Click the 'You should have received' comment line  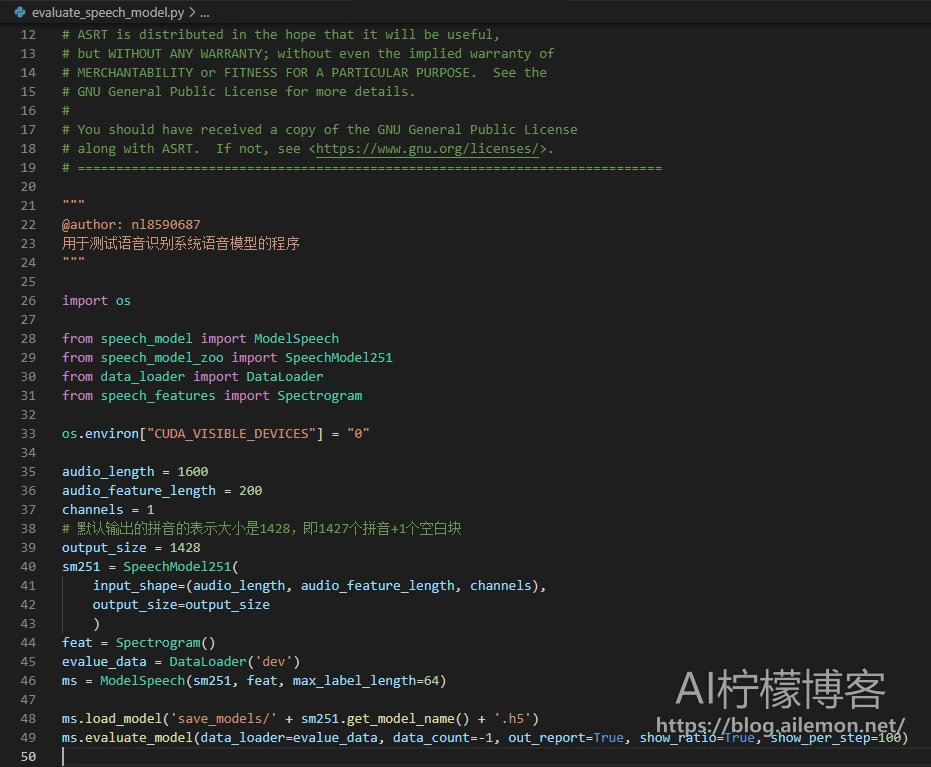[x=319, y=129]
